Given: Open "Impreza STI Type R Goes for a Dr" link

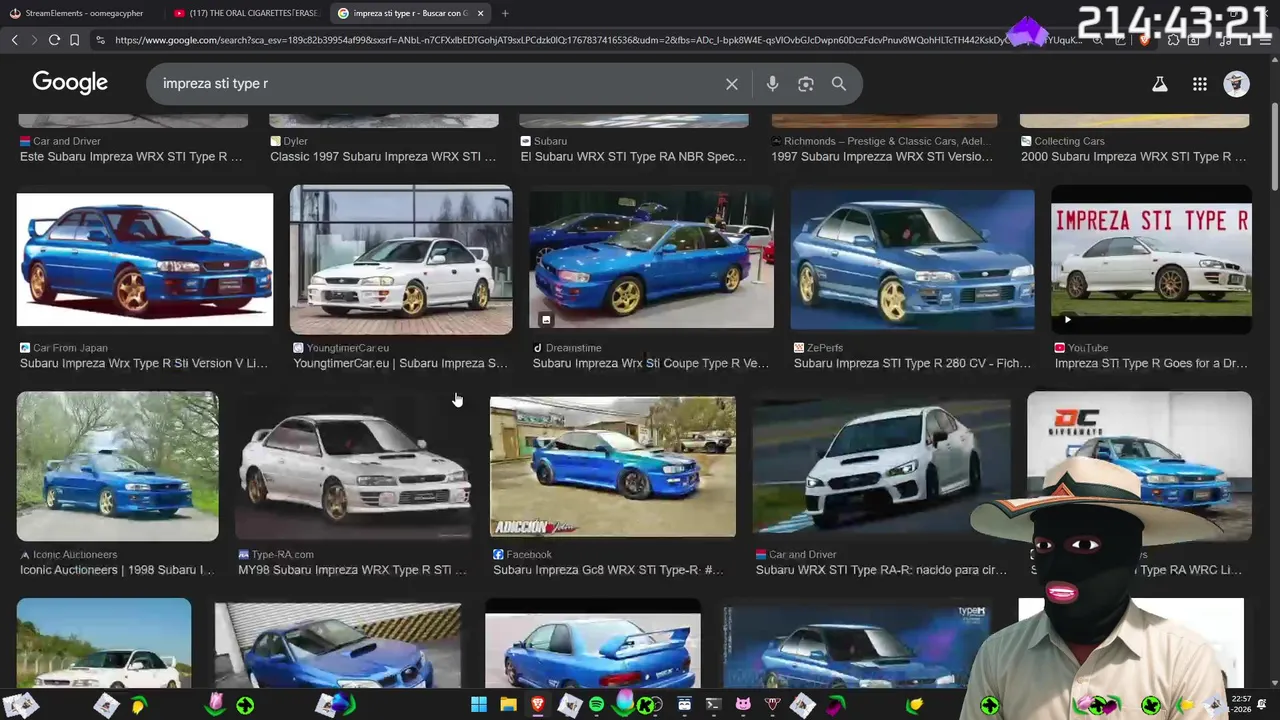Looking at the screenshot, I should (1151, 364).
